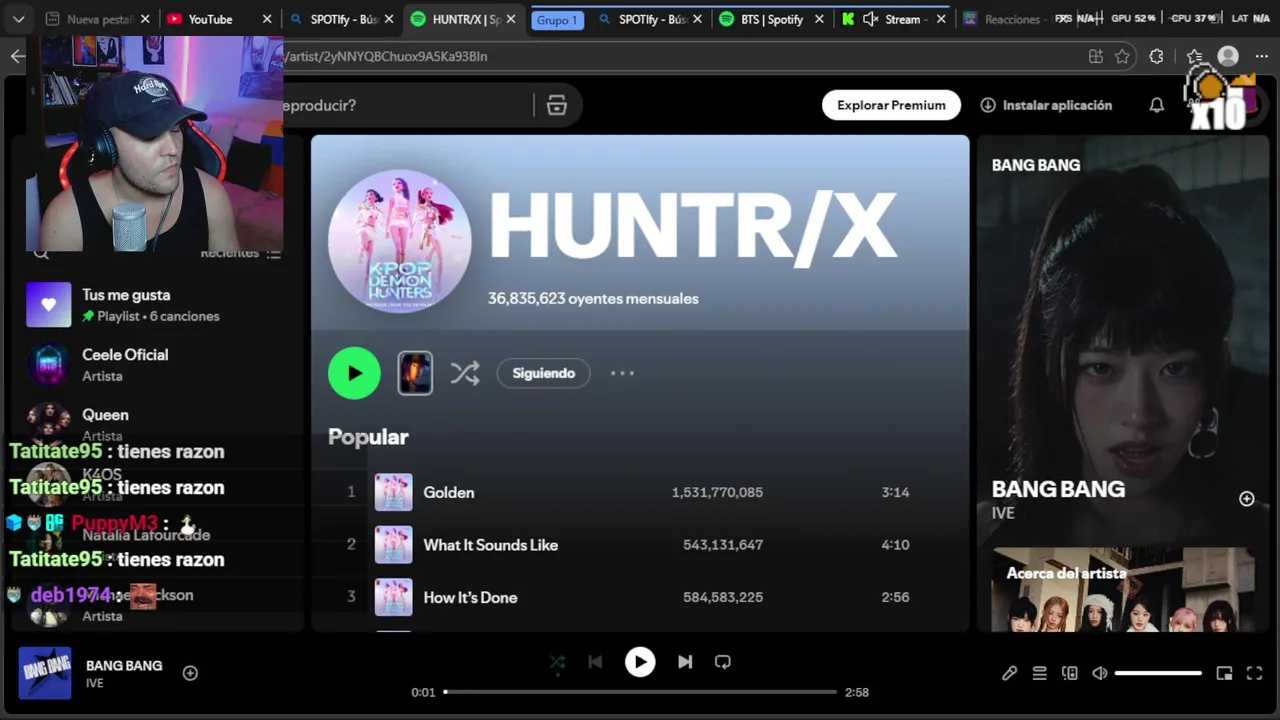Screen dimensions: 1280x720
Task: Toggle shuffle on the HUNTR/X artist page
Action: click(x=465, y=373)
